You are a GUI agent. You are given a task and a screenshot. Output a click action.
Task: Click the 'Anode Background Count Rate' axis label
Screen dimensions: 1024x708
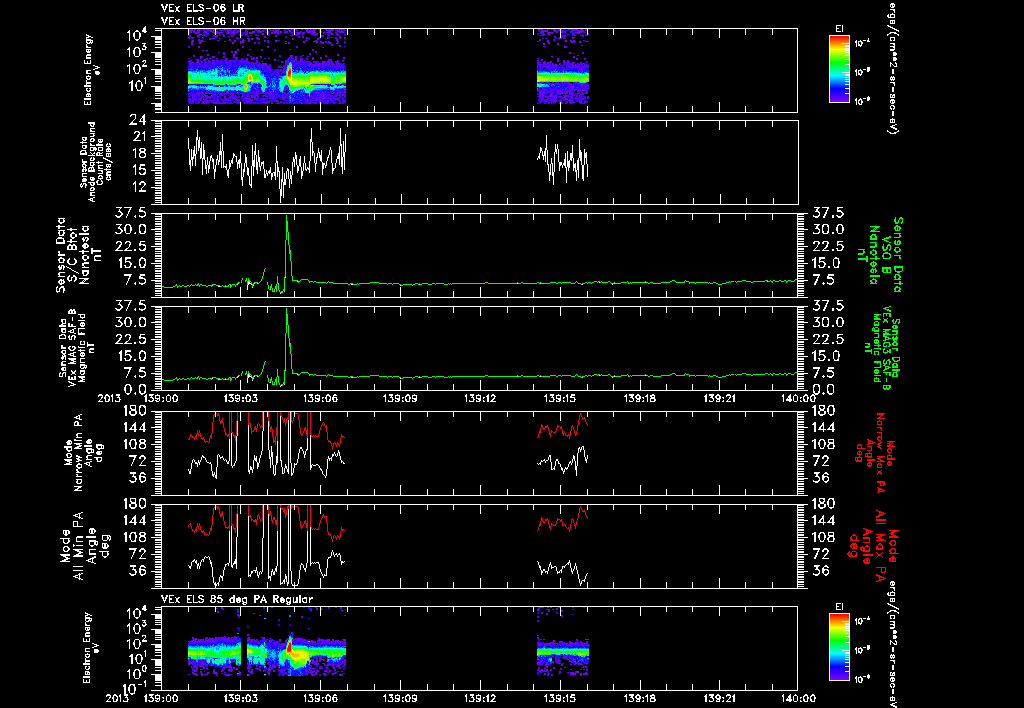click(96, 161)
